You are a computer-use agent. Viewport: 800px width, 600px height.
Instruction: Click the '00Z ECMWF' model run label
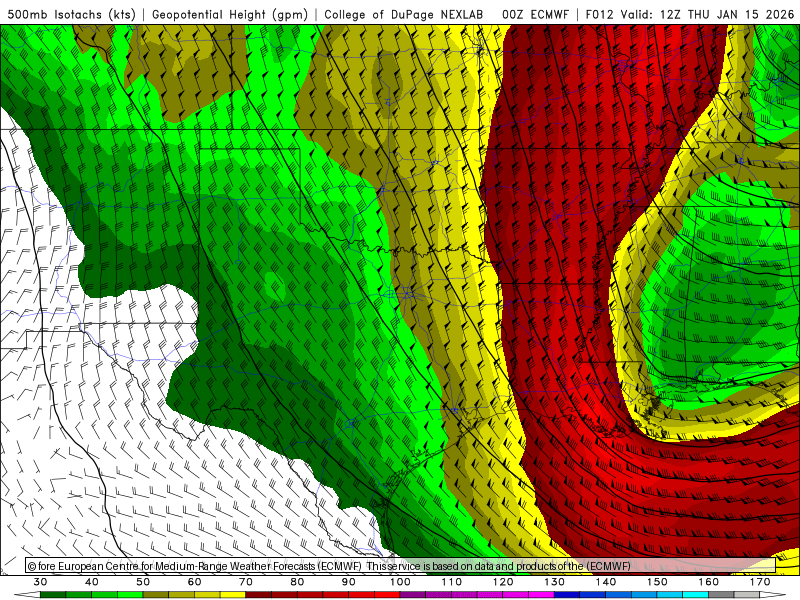click(x=535, y=15)
